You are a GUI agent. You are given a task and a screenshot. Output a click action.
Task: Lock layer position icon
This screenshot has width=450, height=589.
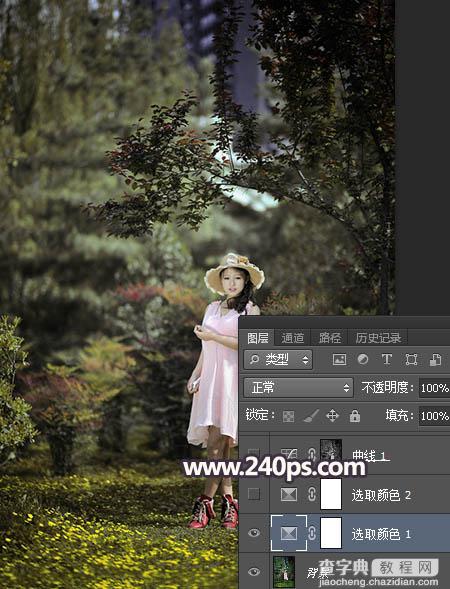(x=332, y=416)
